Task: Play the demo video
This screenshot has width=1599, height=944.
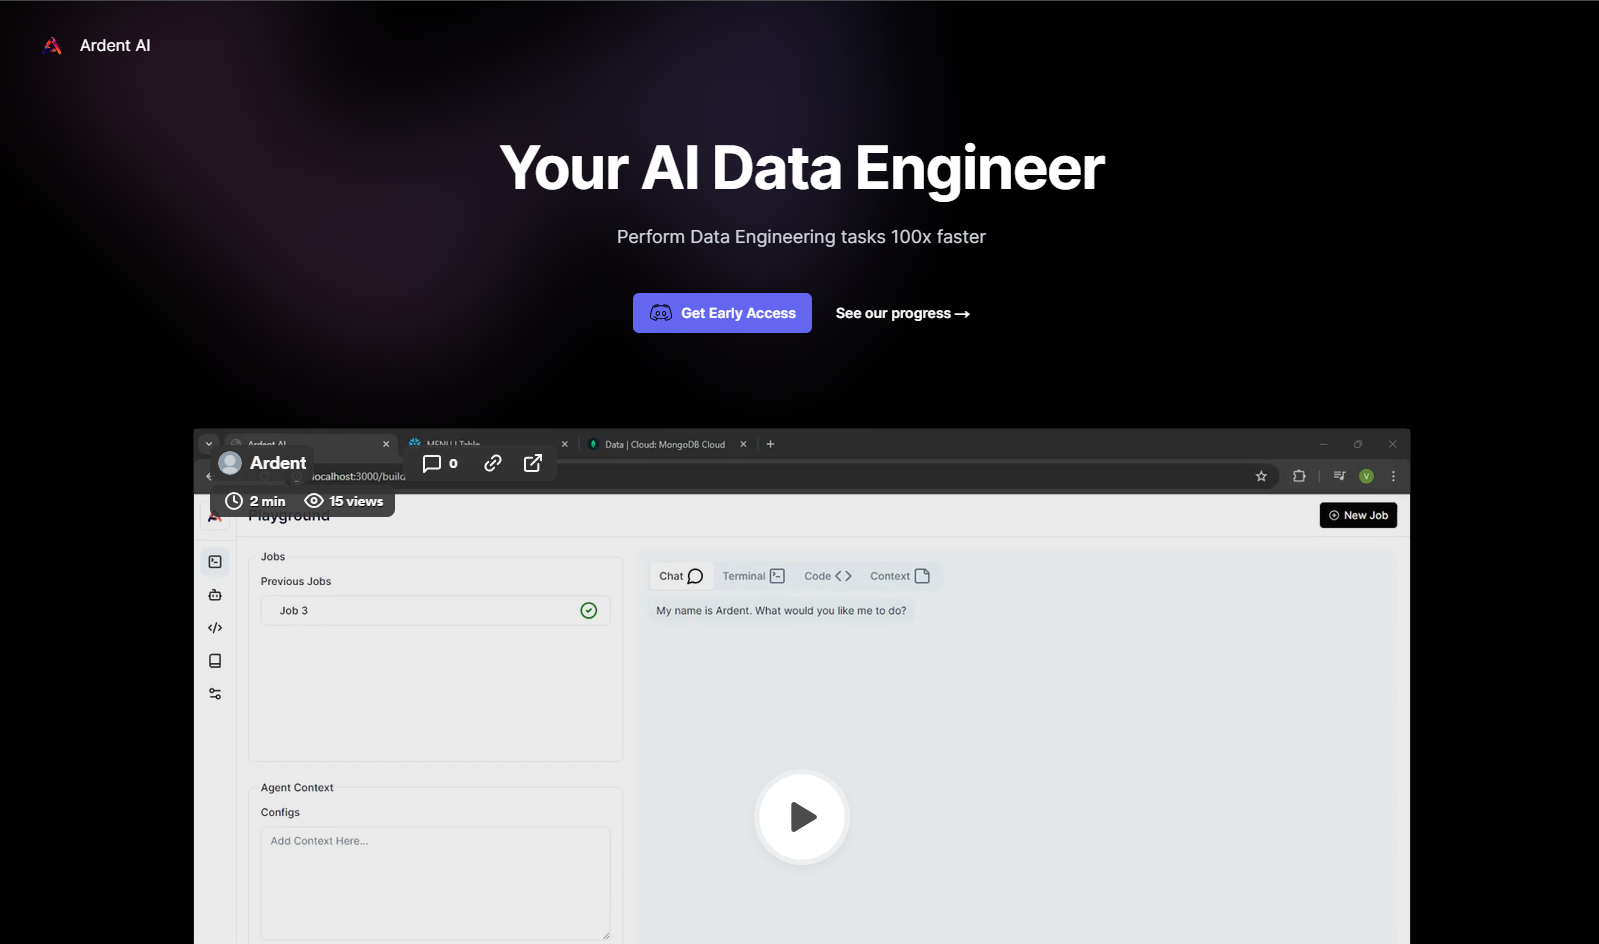Action: (x=802, y=817)
